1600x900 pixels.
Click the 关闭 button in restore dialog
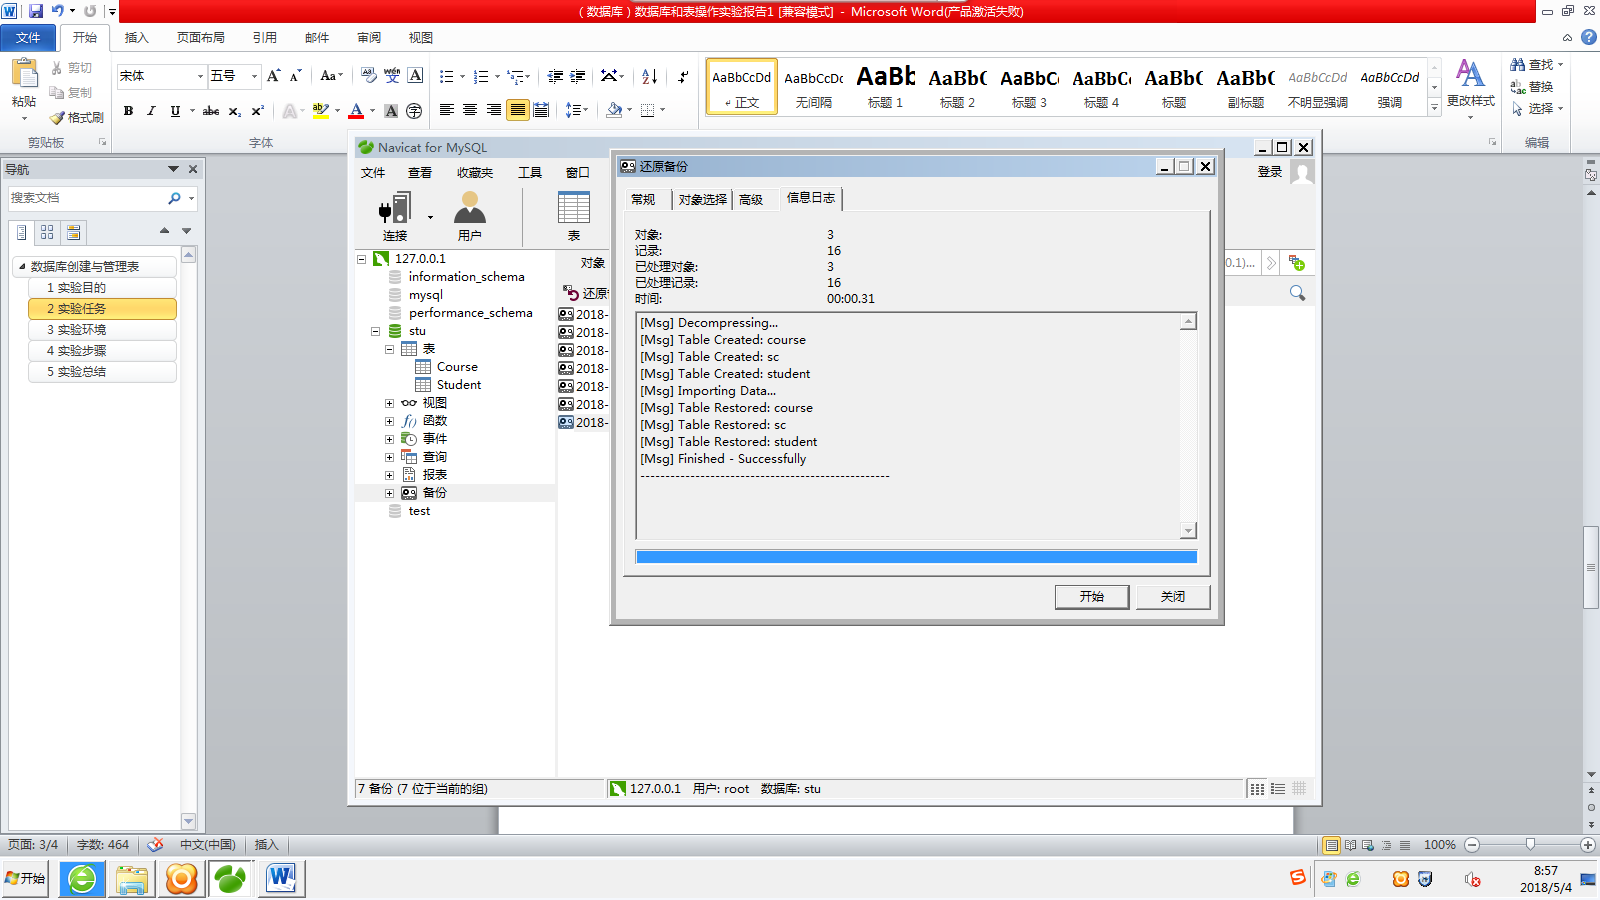pos(1173,597)
